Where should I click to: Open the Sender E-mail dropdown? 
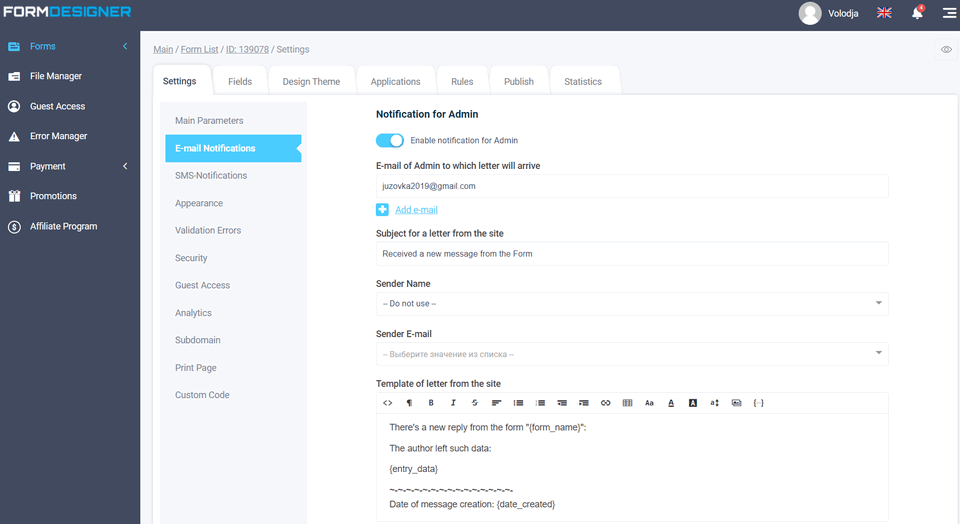pyautogui.click(x=631, y=354)
